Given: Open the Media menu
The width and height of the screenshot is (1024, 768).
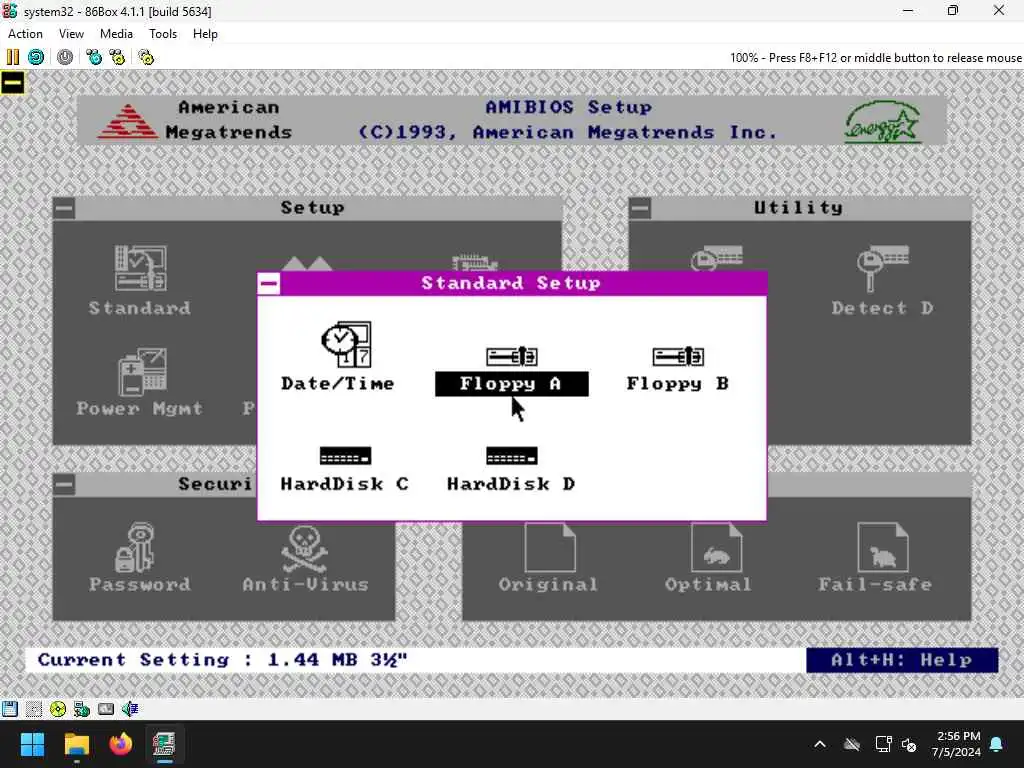Looking at the screenshot, I should pyautogui.click(x=116, y=34).
